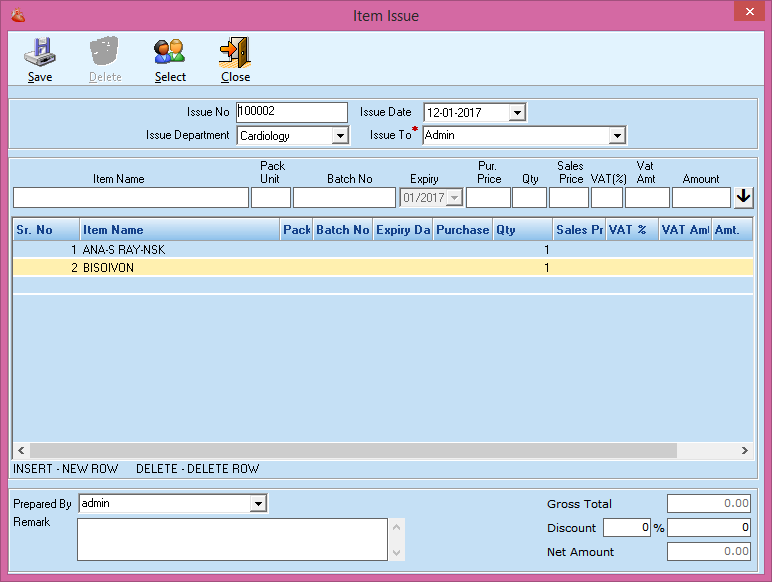The width and height of the screenshot is (772, 582).
Task: Open the Issue Date dropdown
Action: click(517, 113)
